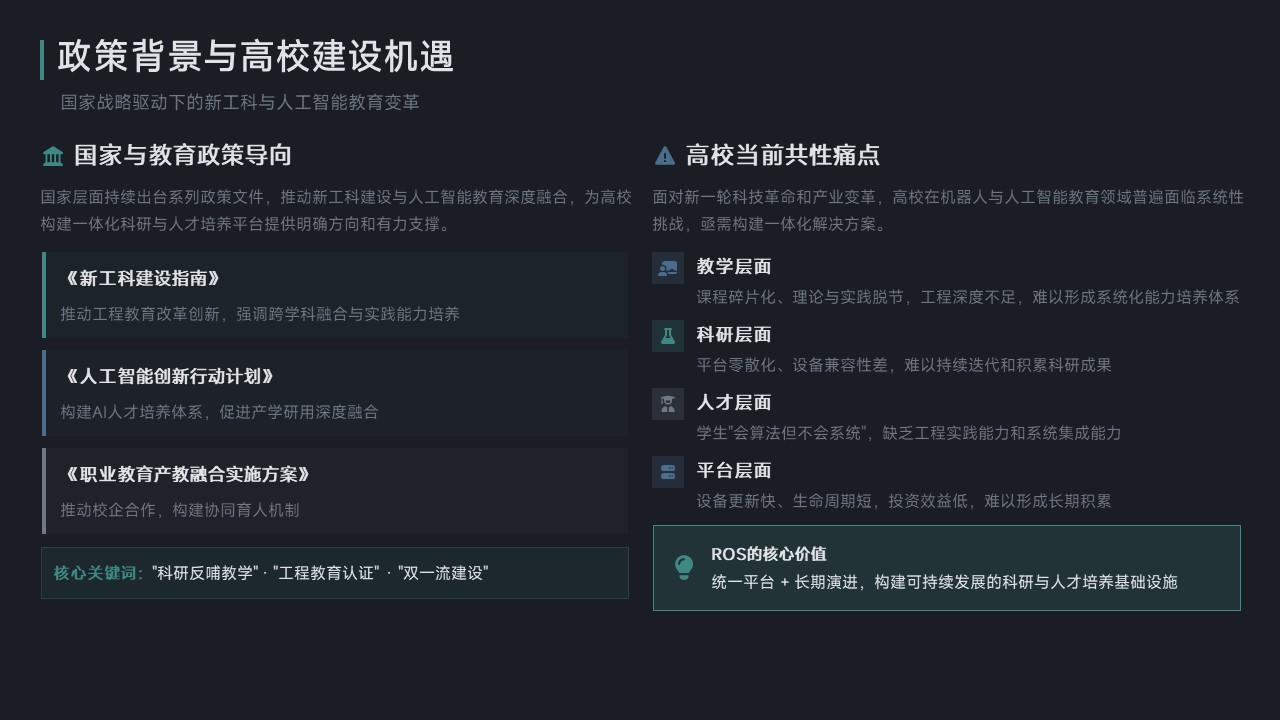Click the 教学层面 heading text
The image size is (1280, 720).
point(734,267)
